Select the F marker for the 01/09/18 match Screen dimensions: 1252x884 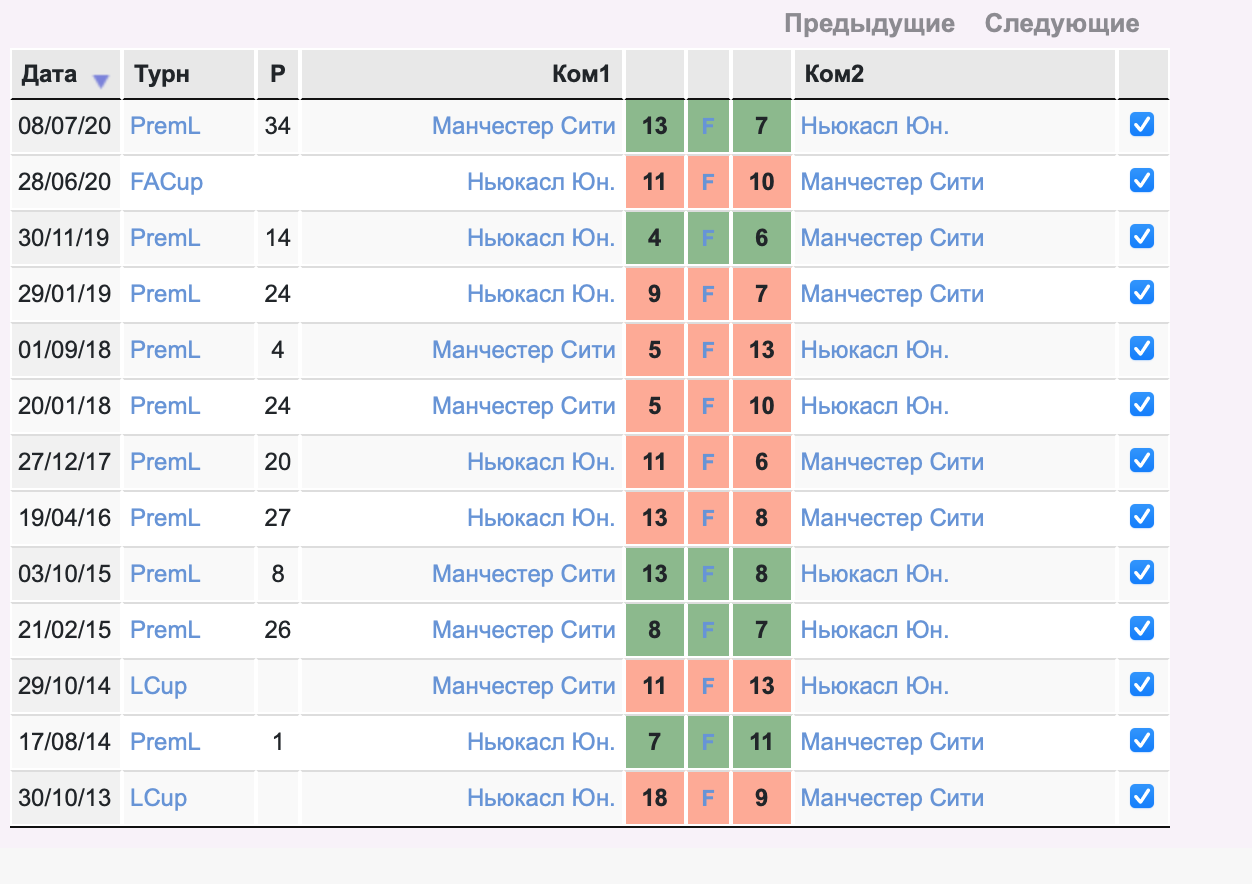708,350
